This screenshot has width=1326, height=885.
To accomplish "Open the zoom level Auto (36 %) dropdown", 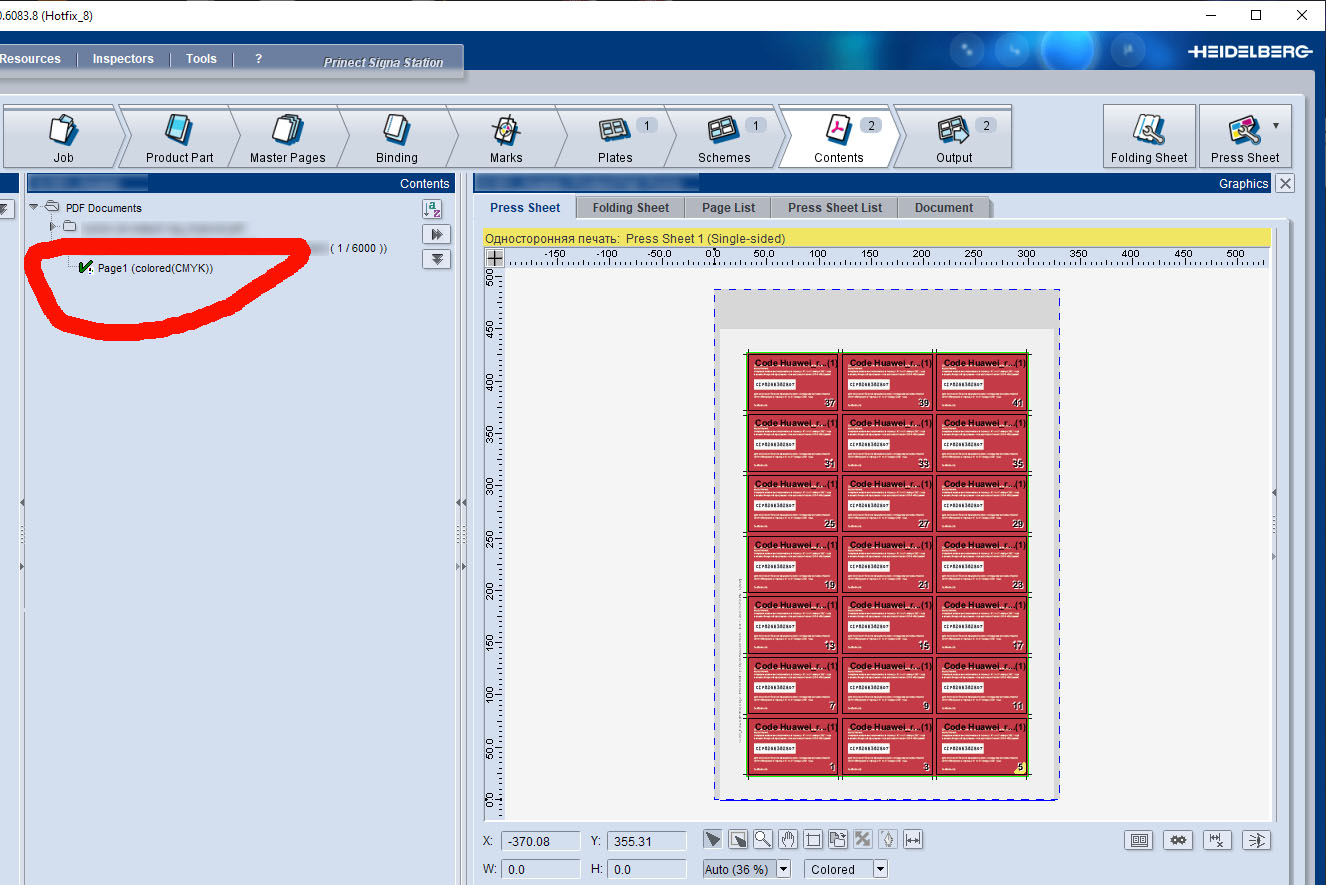I will (x=783, y=869).
